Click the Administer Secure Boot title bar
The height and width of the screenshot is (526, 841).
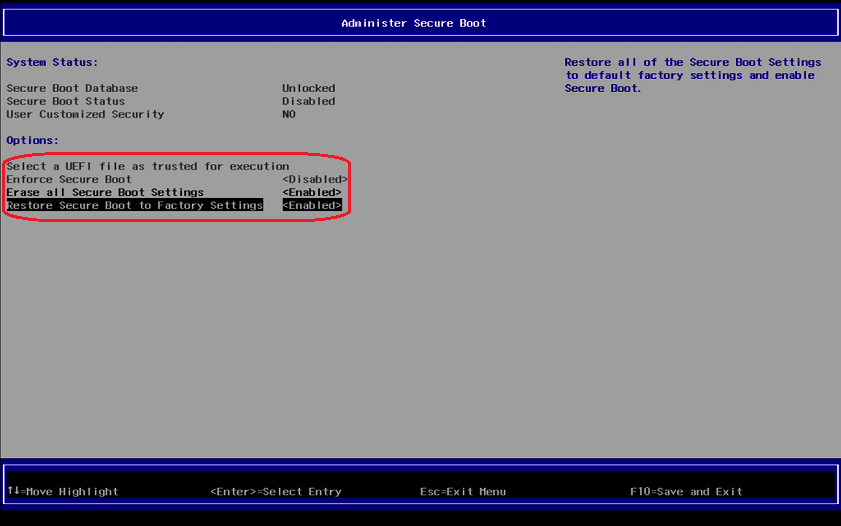pyautogui.click(x=414, y=23)
